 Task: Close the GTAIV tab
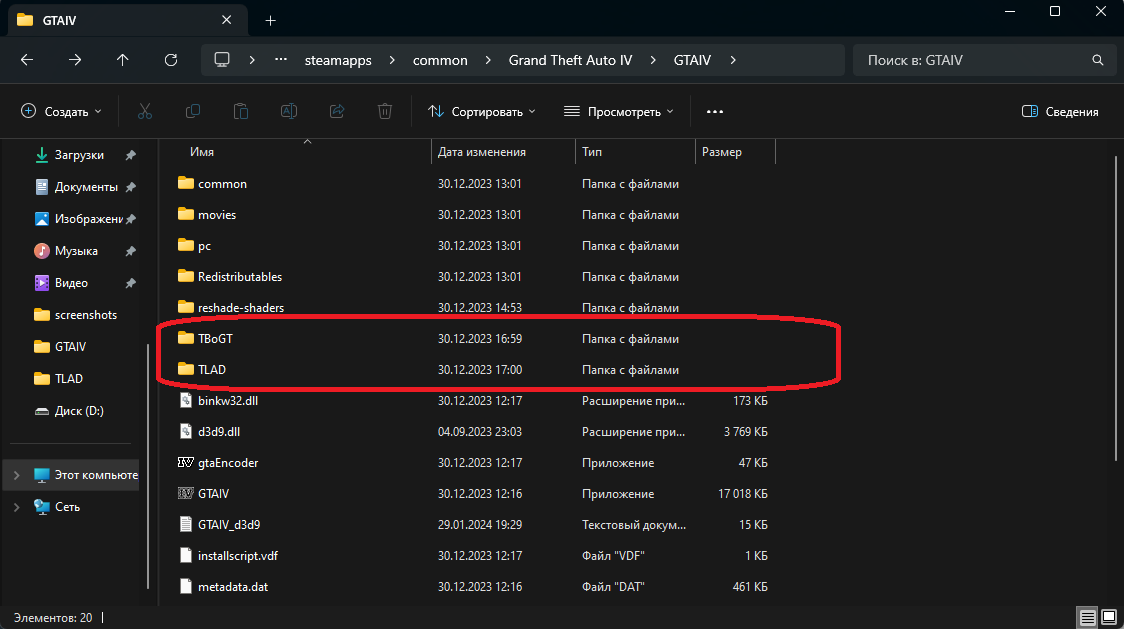coord(227,20)
